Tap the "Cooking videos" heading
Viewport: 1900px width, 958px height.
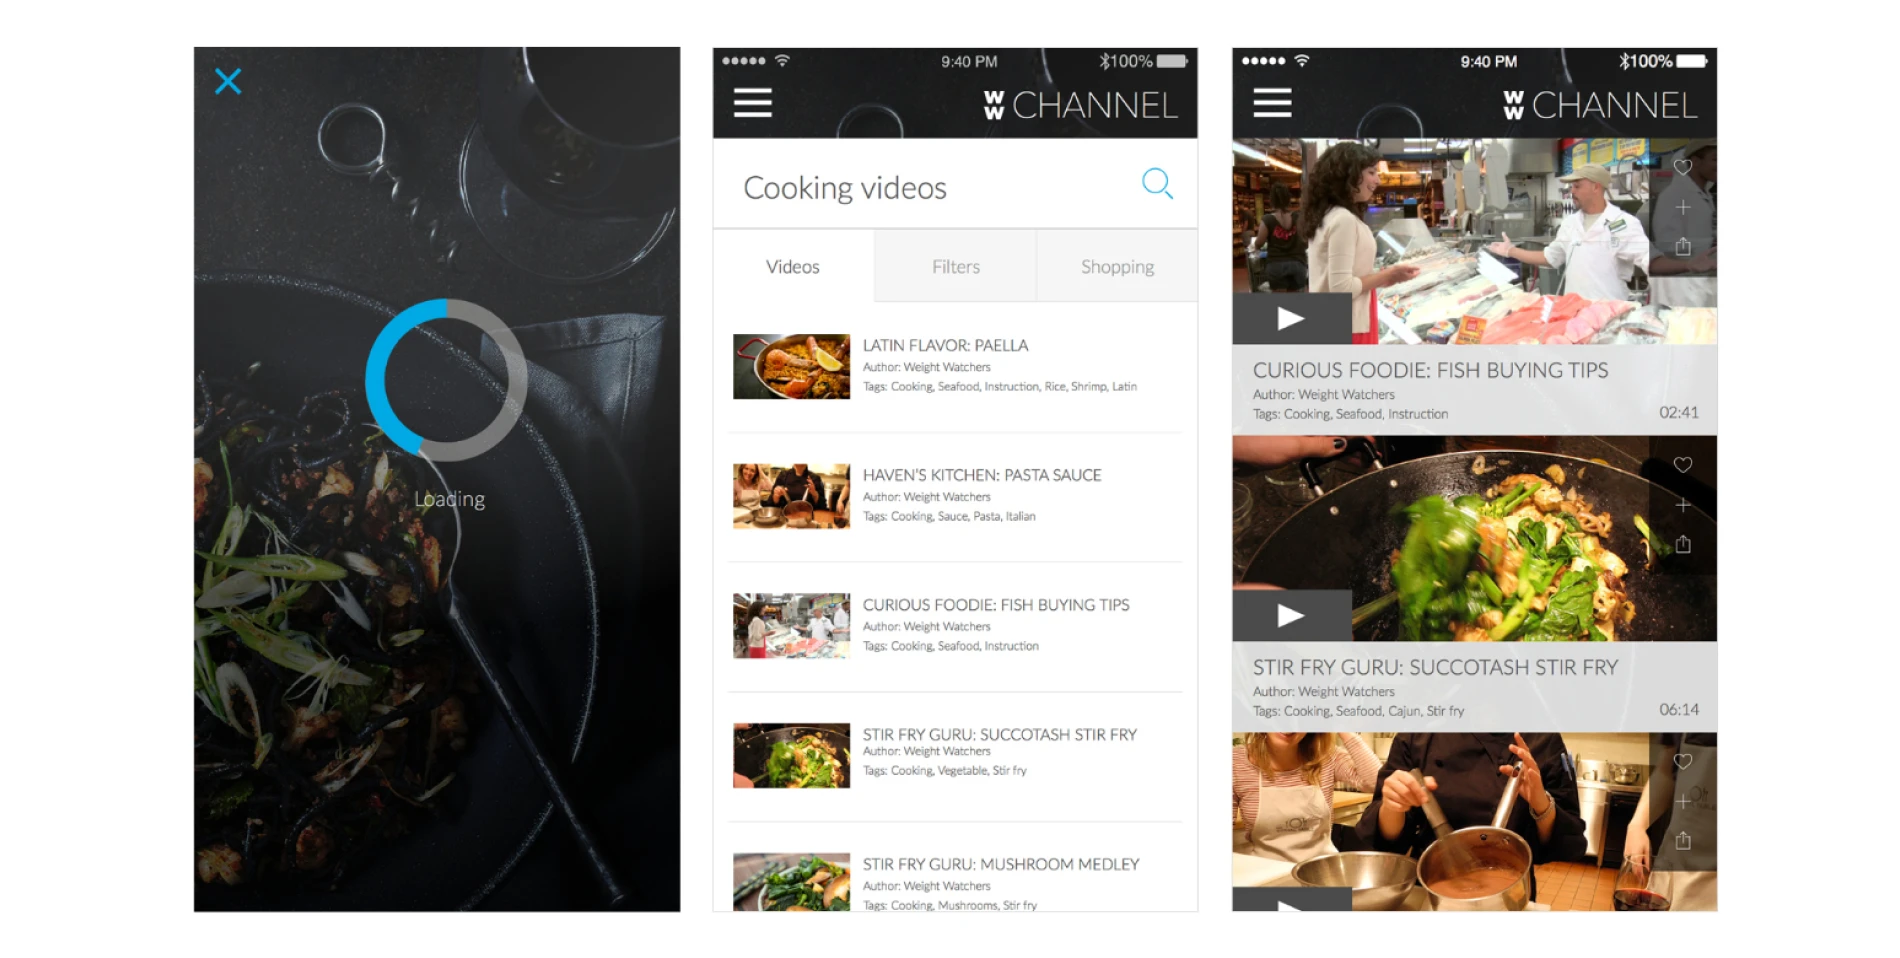[845, 188]
